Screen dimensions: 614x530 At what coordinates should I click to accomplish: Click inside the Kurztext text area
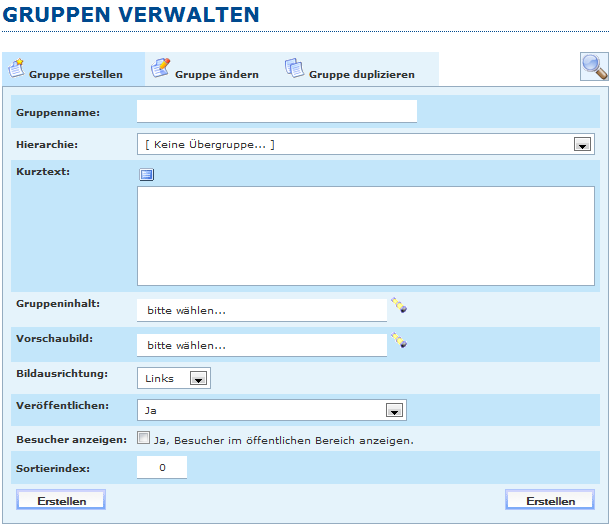pos(366,236)
